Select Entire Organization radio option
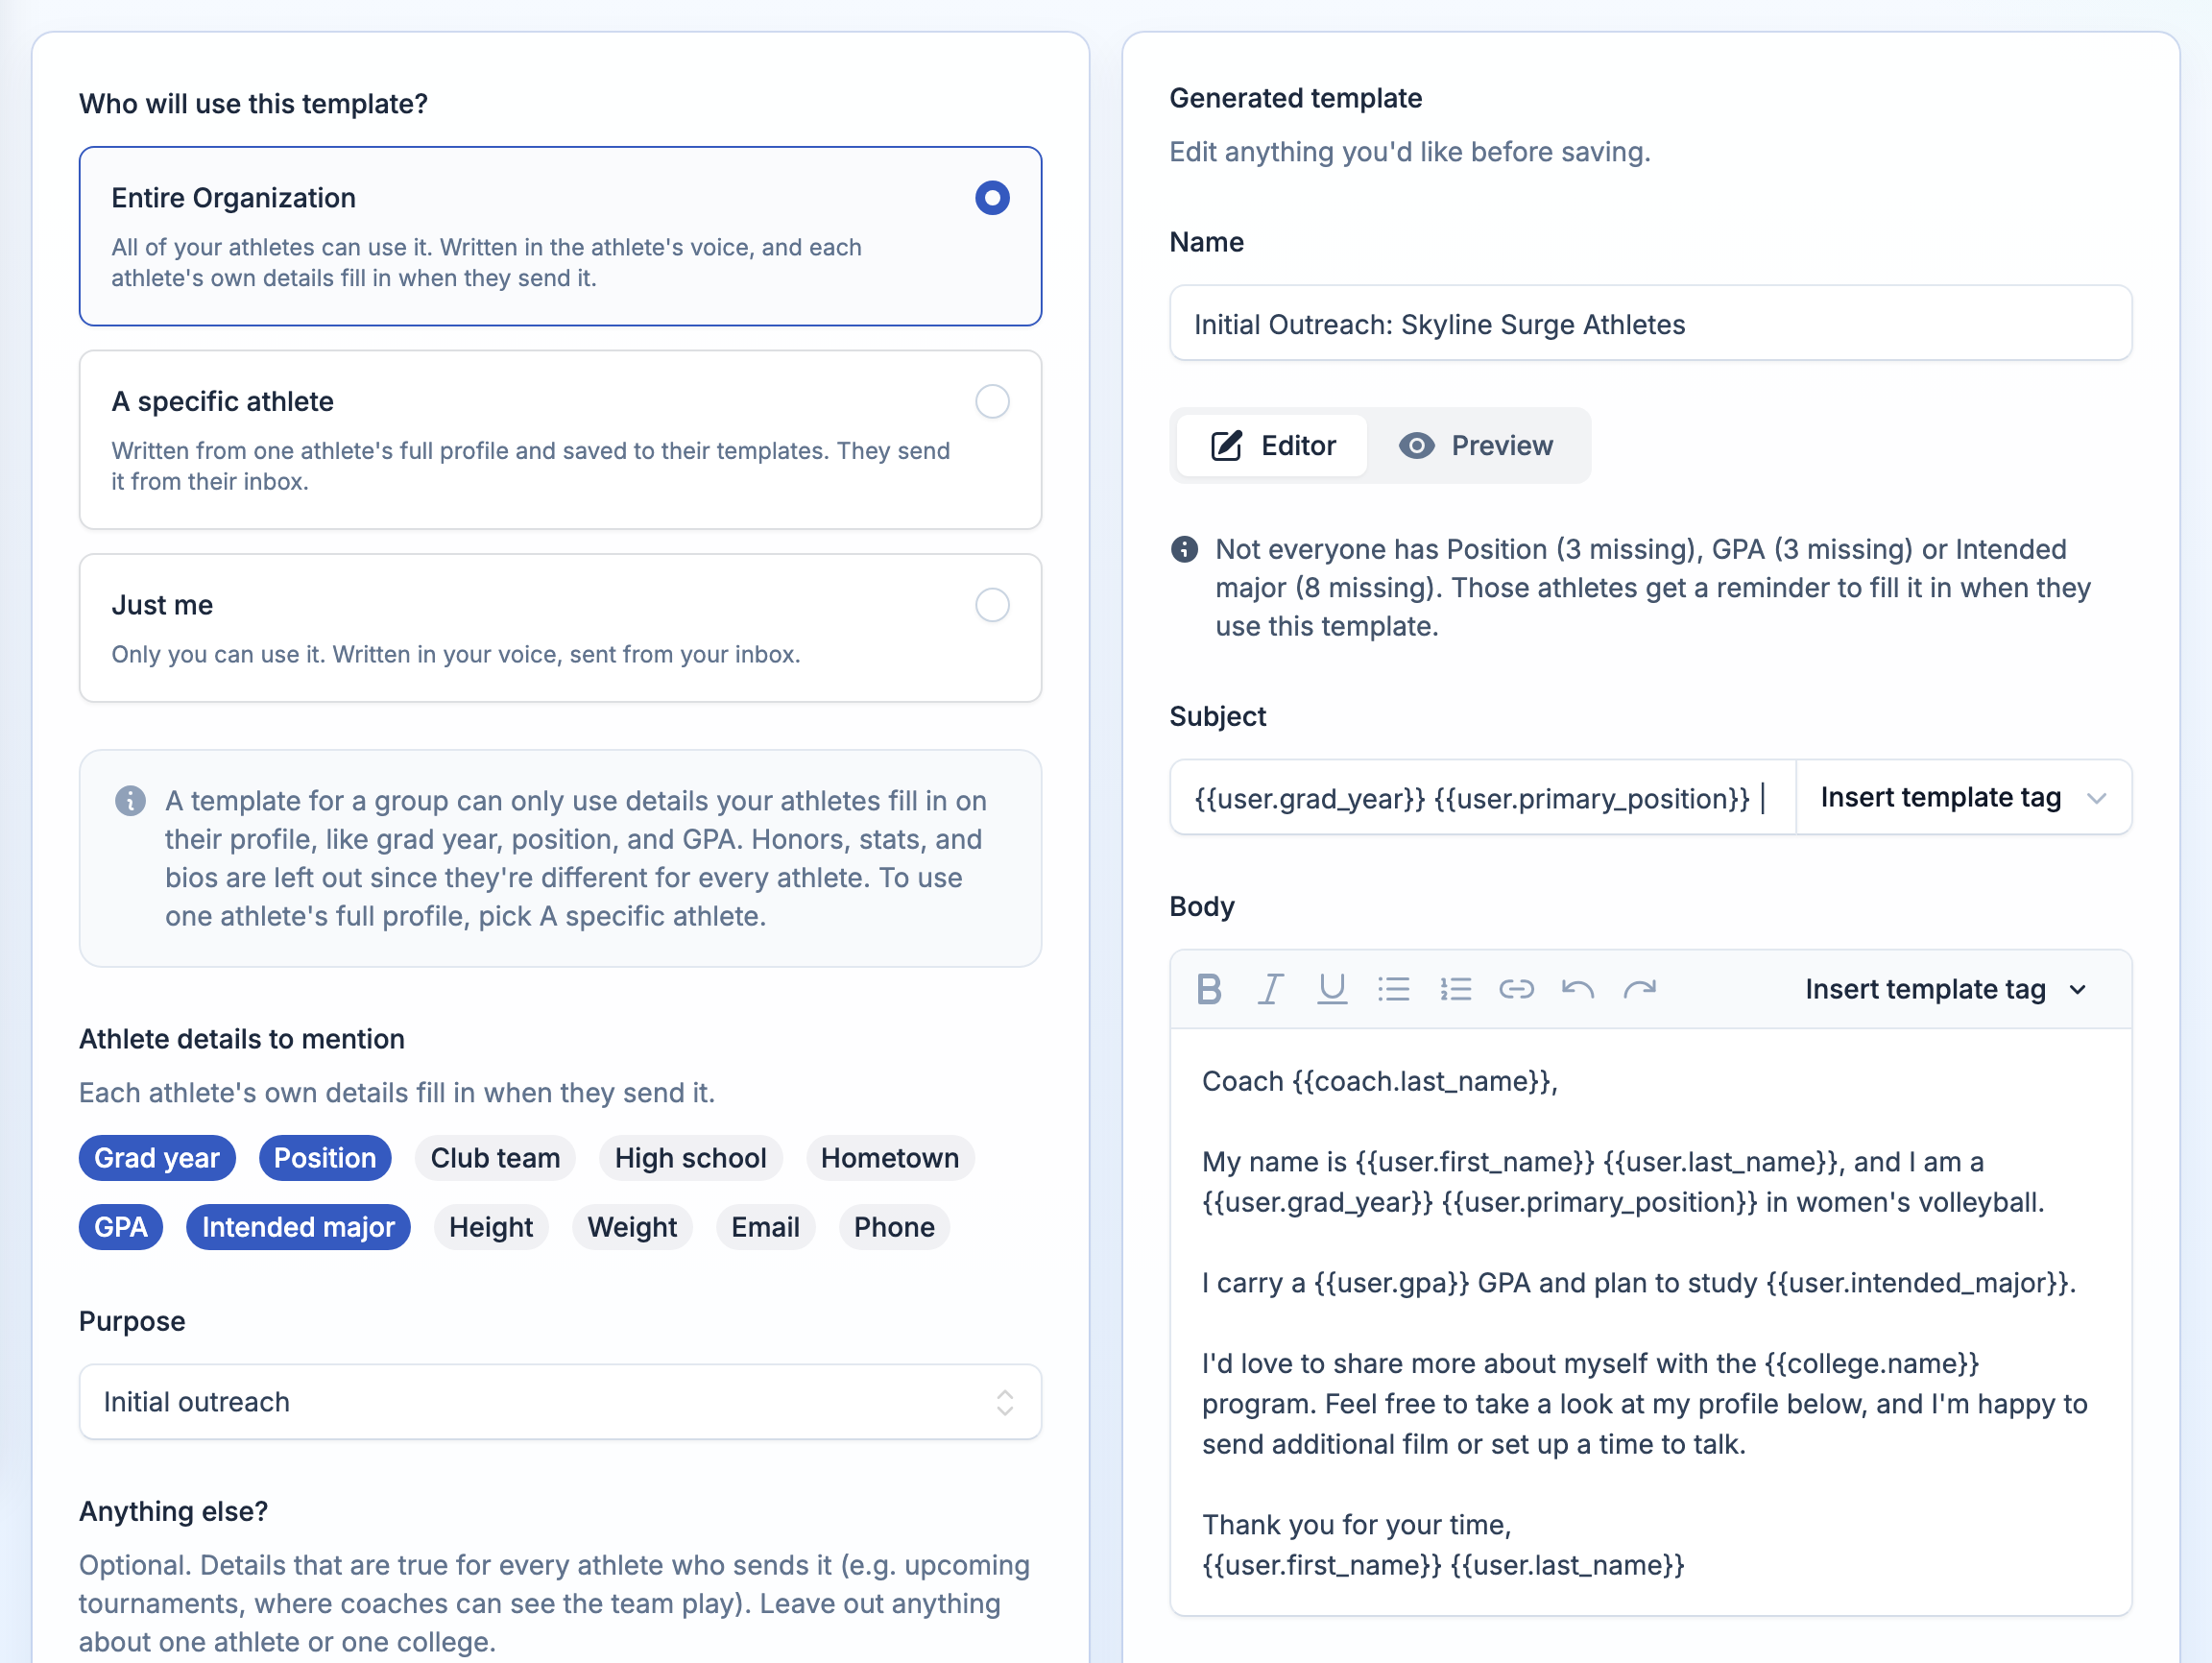 pyautogui.click(x=991, y=198)
